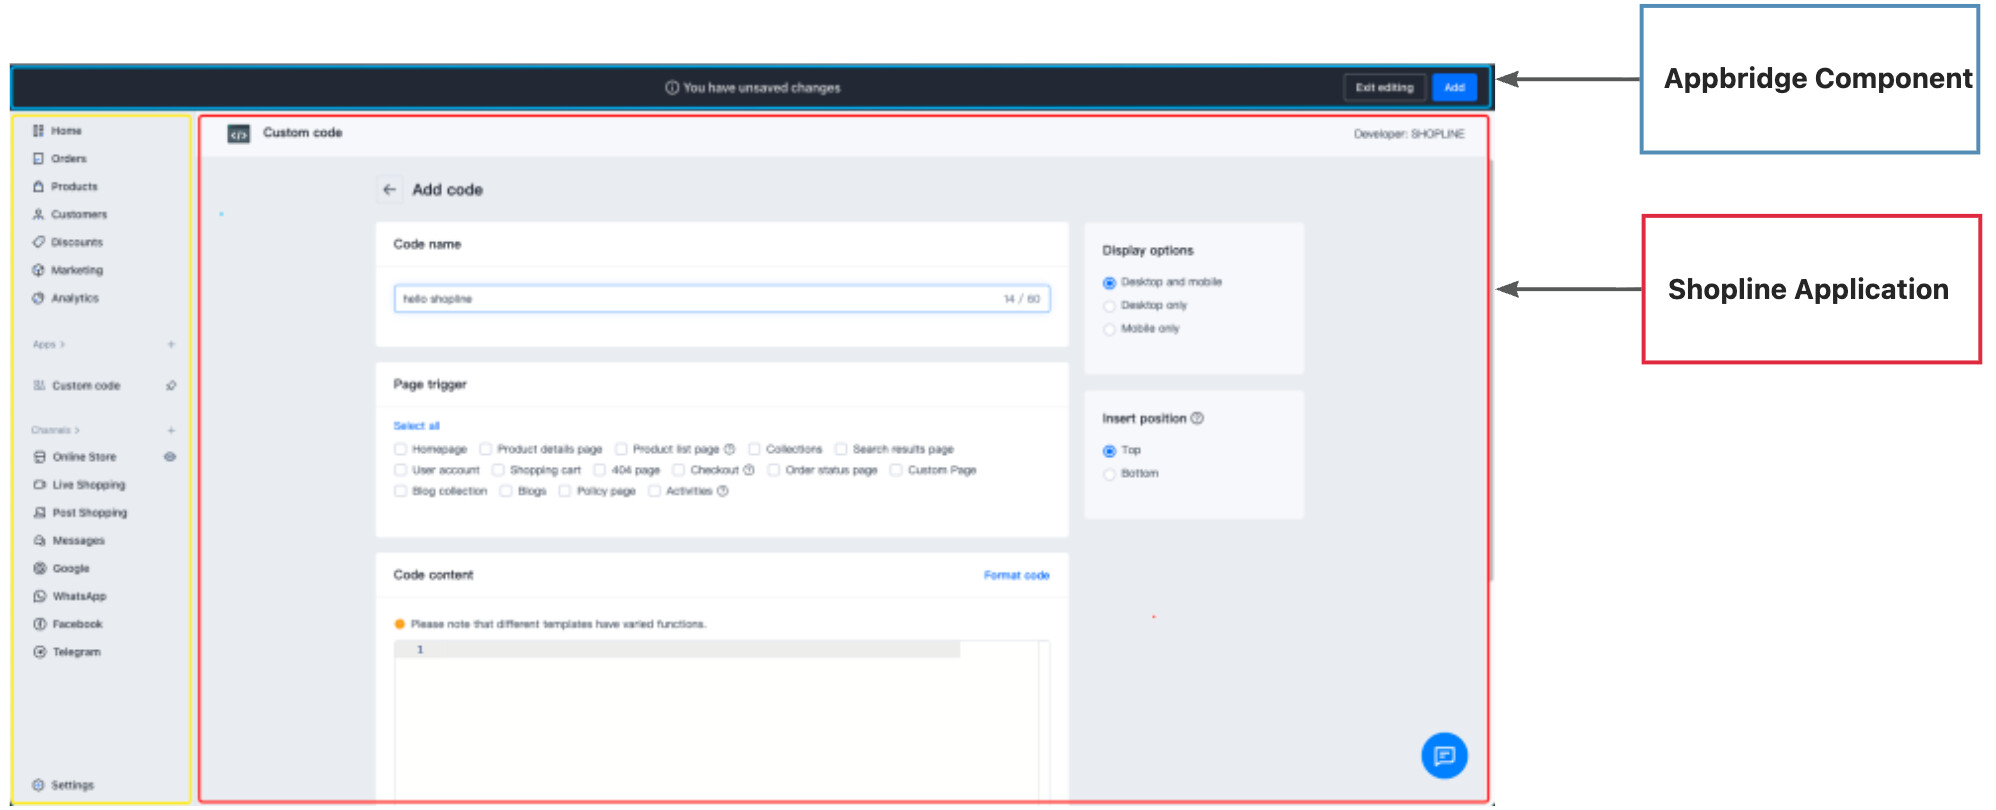
Task: Click the back arrow beside Add code
Action: click(390, 190)
